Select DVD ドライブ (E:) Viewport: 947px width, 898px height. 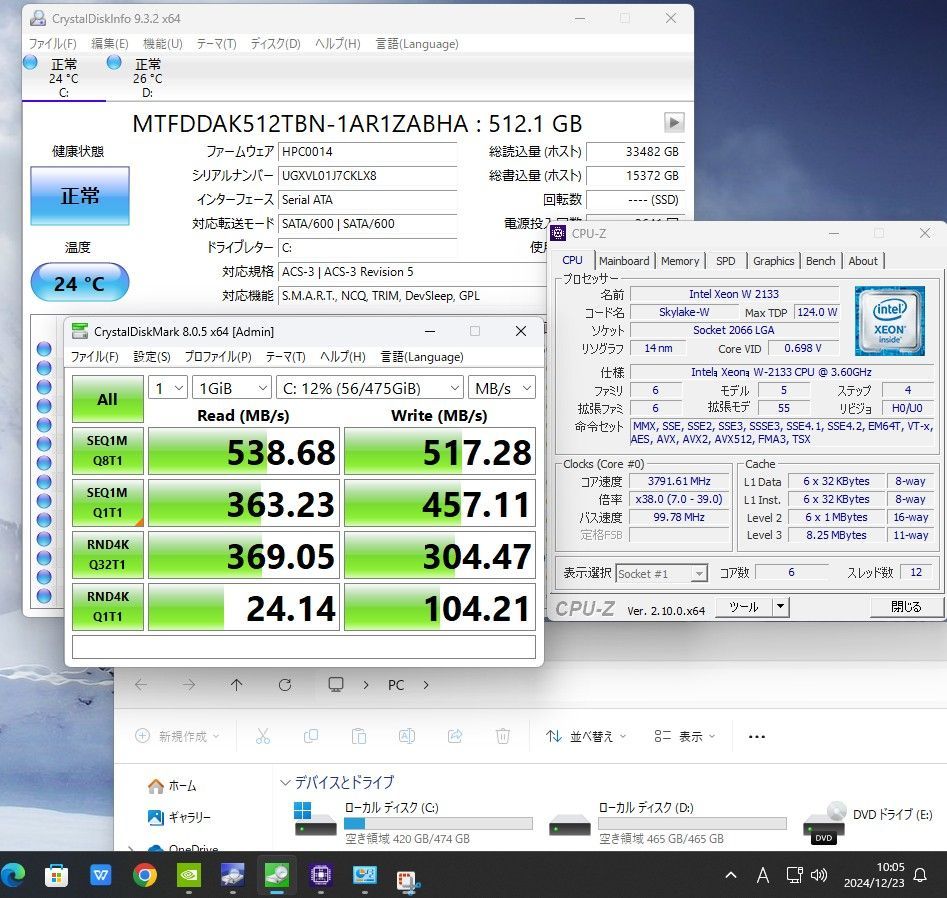(x=870, y=821)
